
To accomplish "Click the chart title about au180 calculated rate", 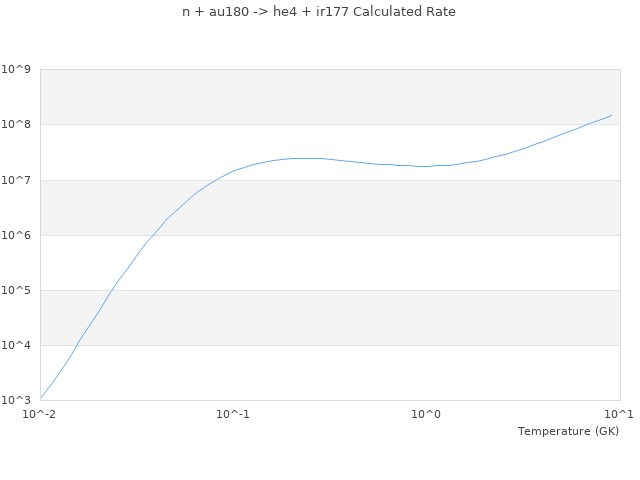I will 319,12.
